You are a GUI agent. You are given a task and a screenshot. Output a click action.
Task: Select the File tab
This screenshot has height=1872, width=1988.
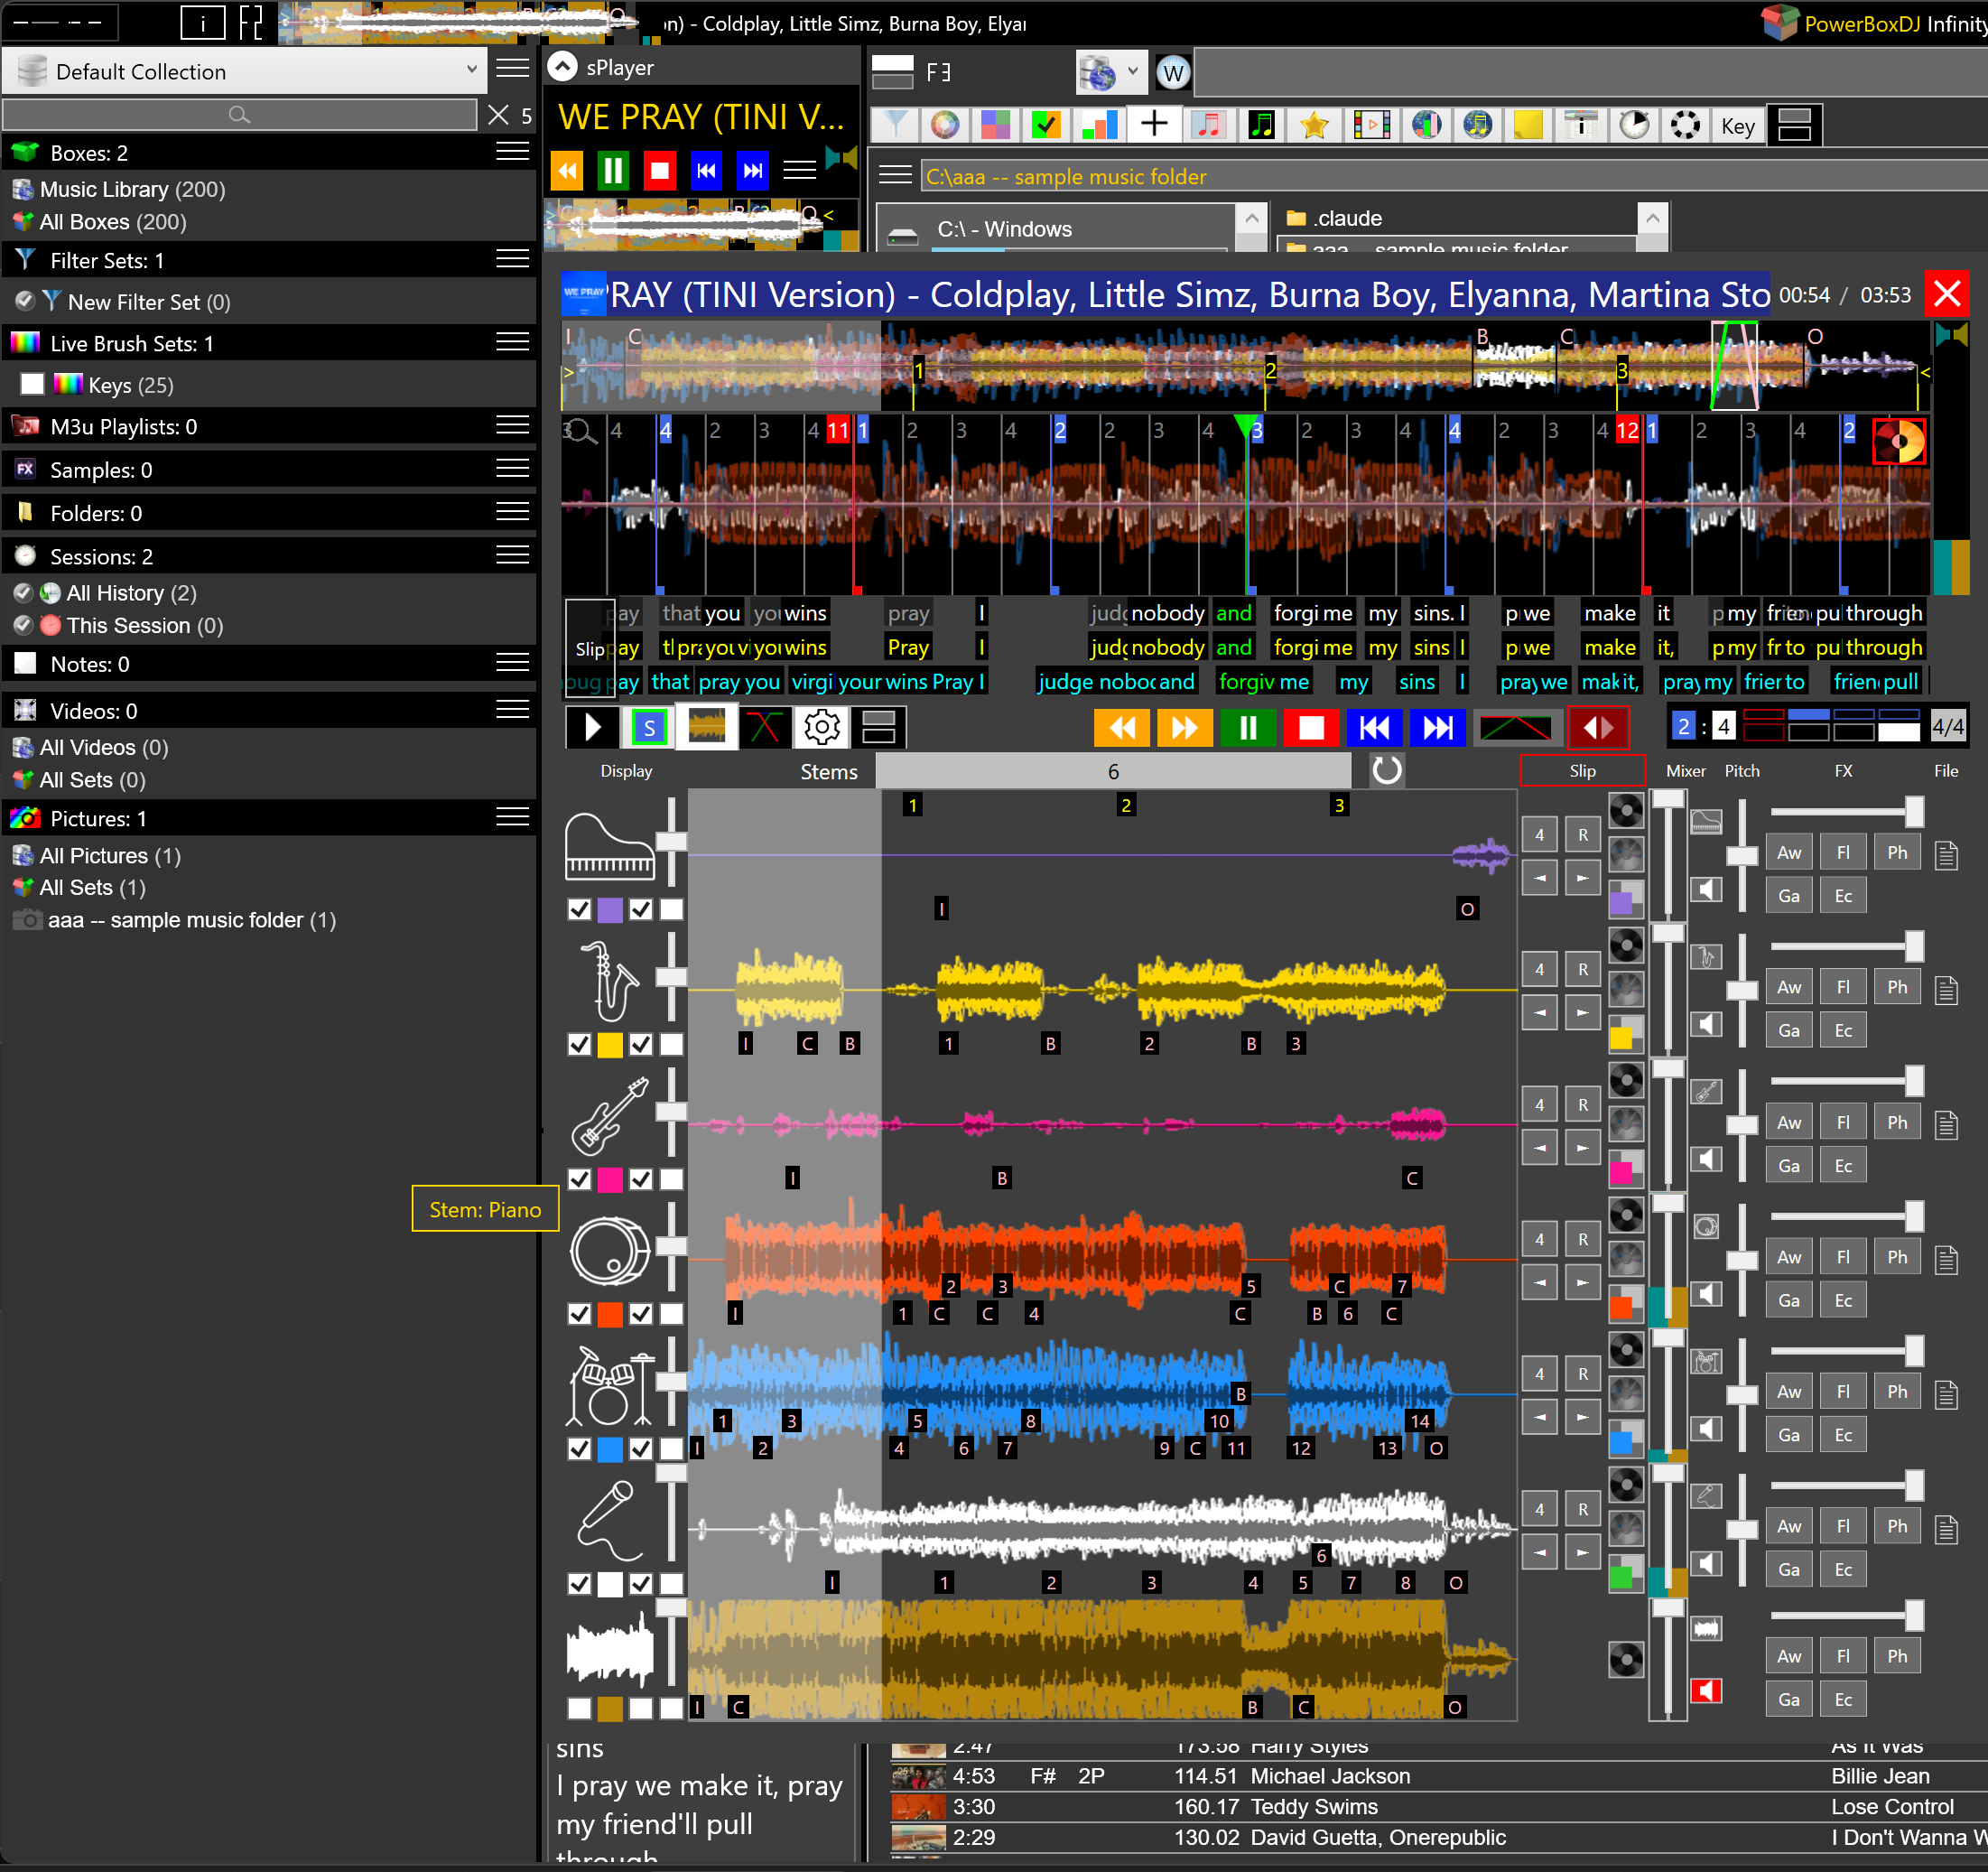[1946, 771]
